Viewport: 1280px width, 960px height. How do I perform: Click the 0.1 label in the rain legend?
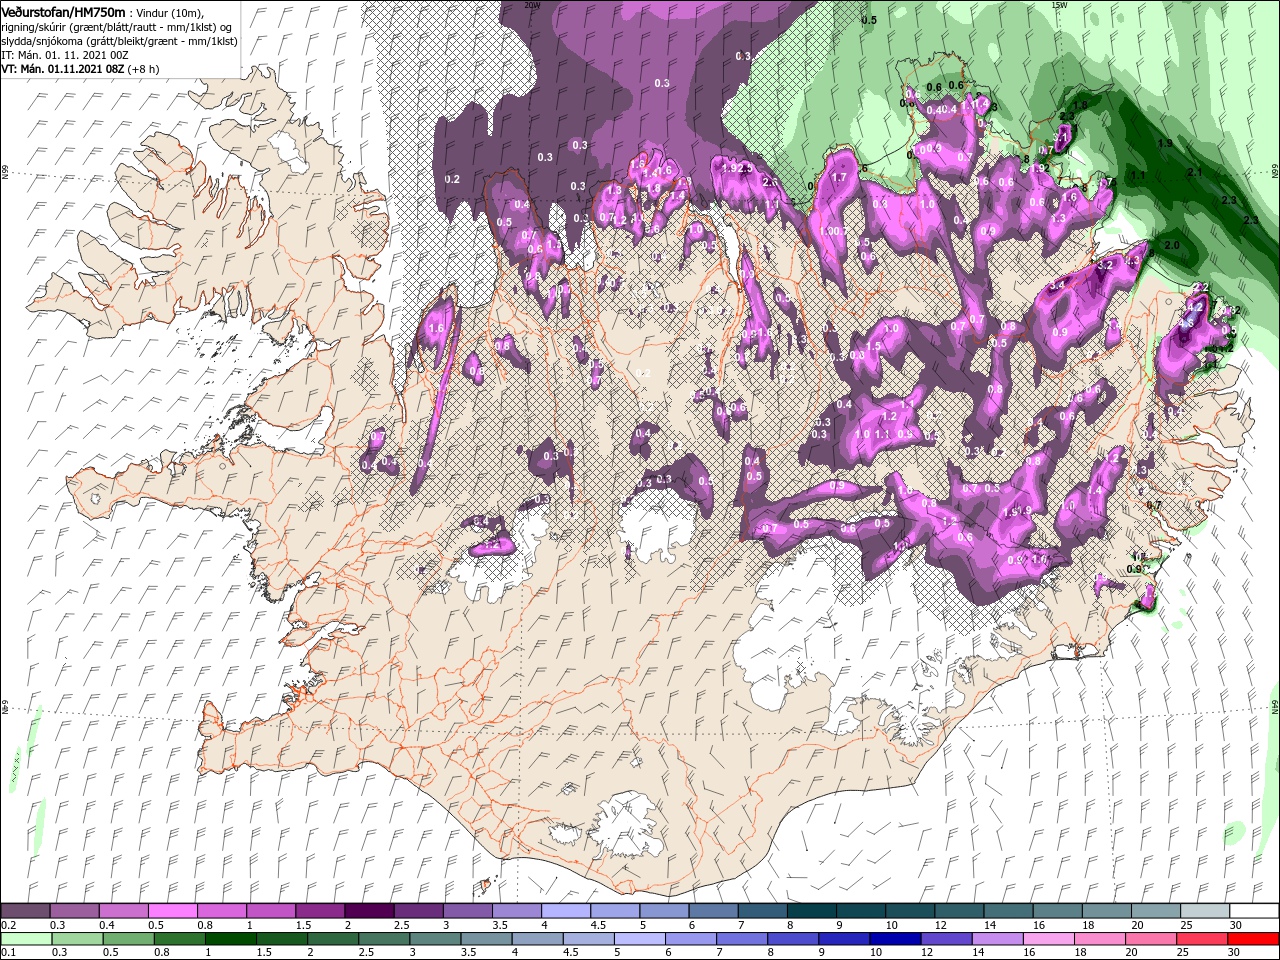click(8, 953)
